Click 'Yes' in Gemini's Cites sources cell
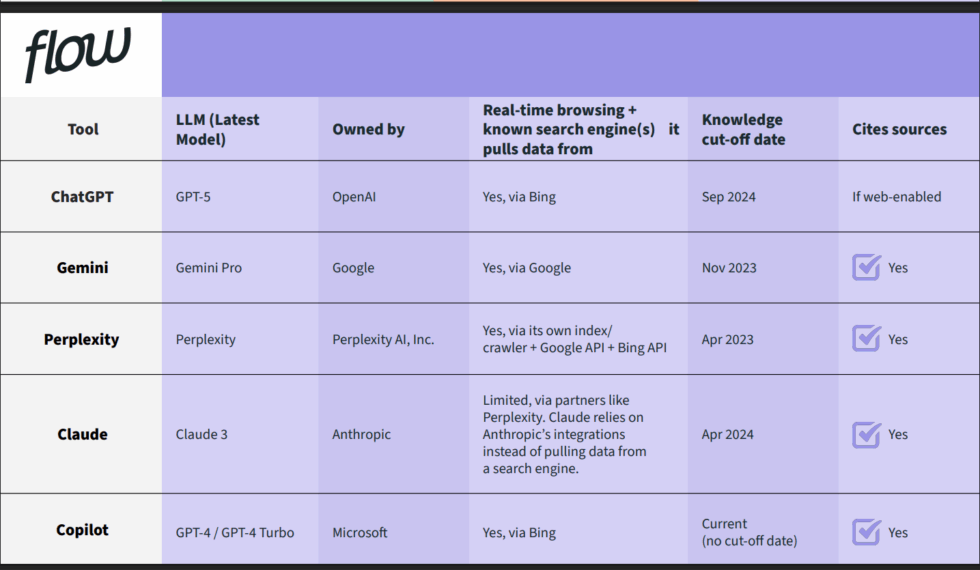The image size is (980, 570). [898, 268]
